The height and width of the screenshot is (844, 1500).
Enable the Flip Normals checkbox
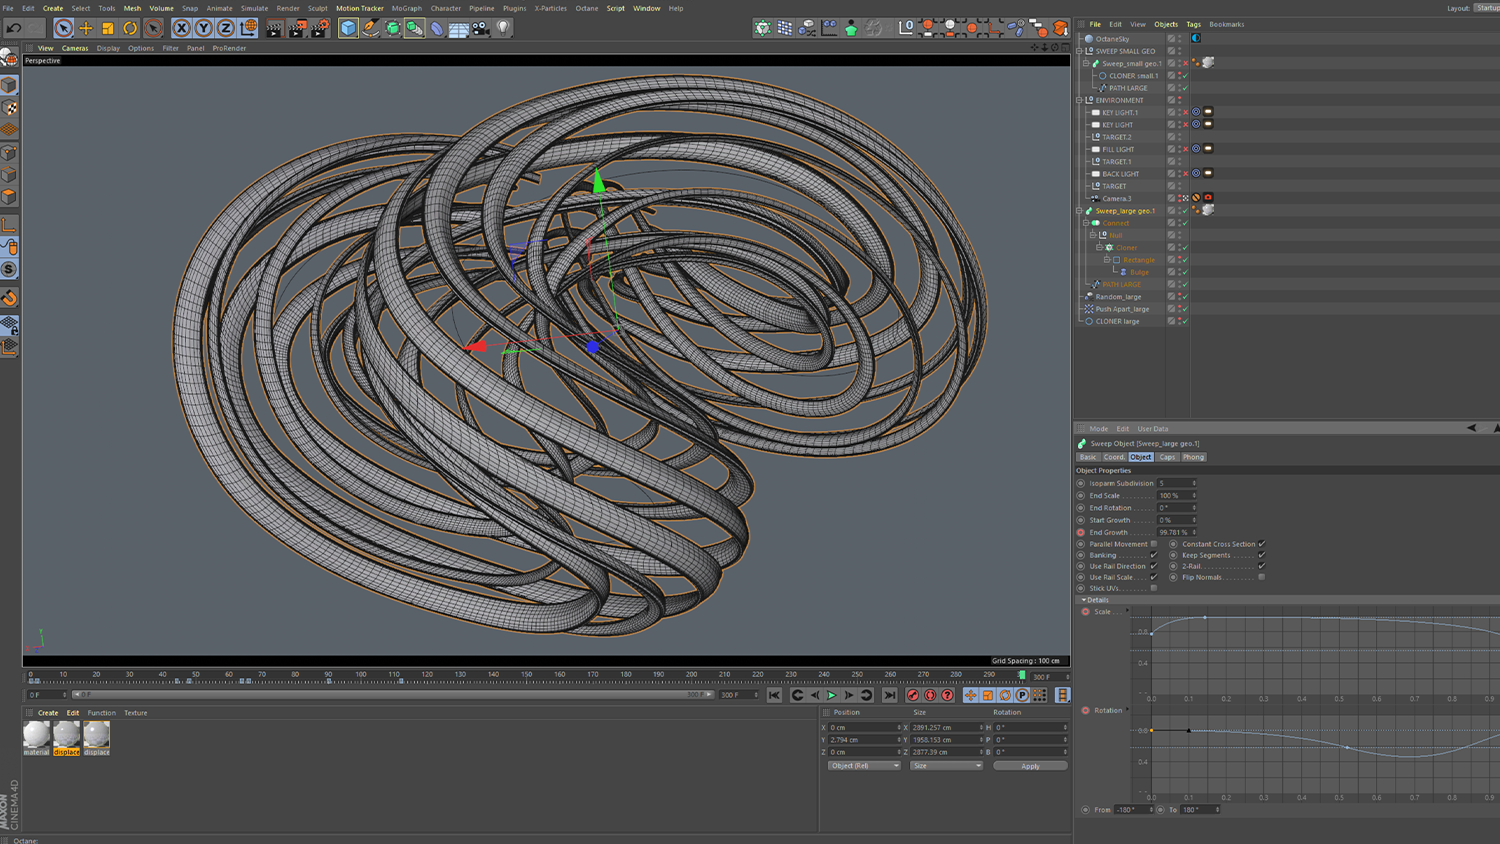[x=1261, y=577]
